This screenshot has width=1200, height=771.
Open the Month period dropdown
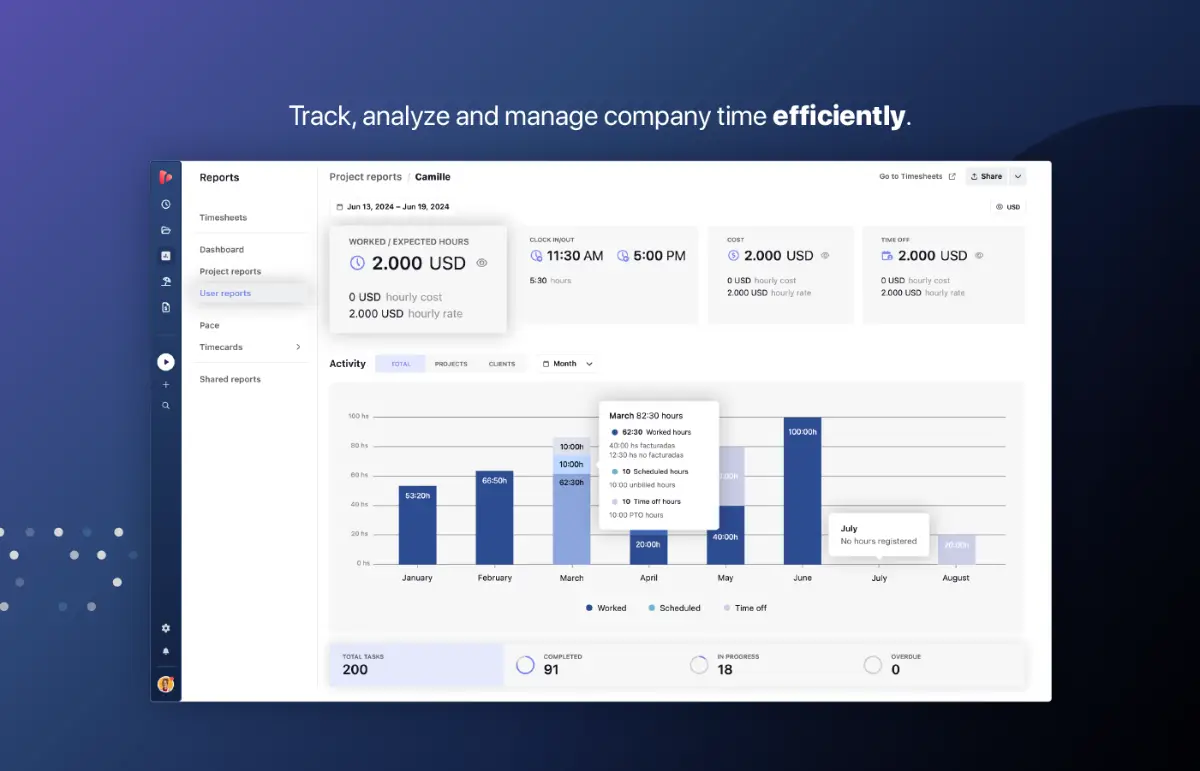(568, 364)
